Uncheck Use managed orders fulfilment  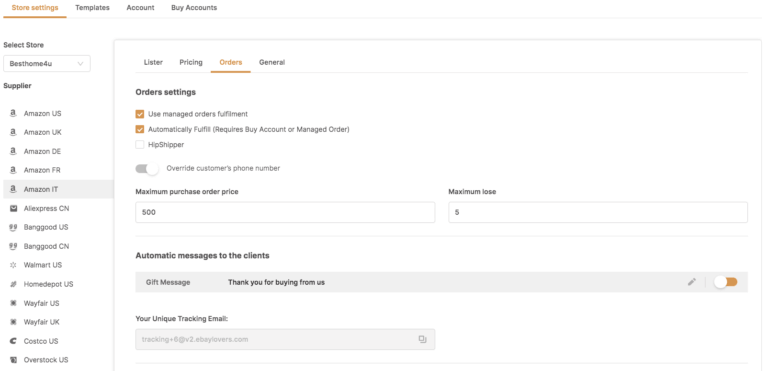[x=140, y=114]
